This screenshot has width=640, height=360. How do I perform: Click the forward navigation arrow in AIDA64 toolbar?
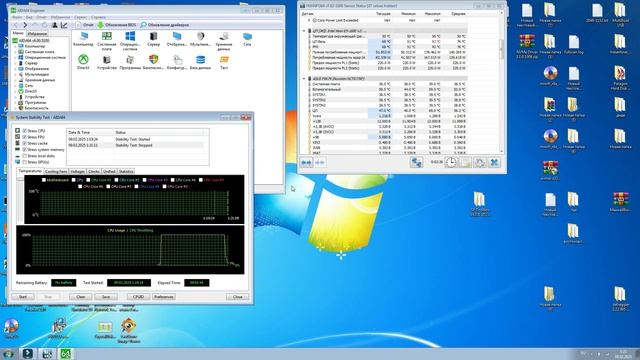point(25,25)
